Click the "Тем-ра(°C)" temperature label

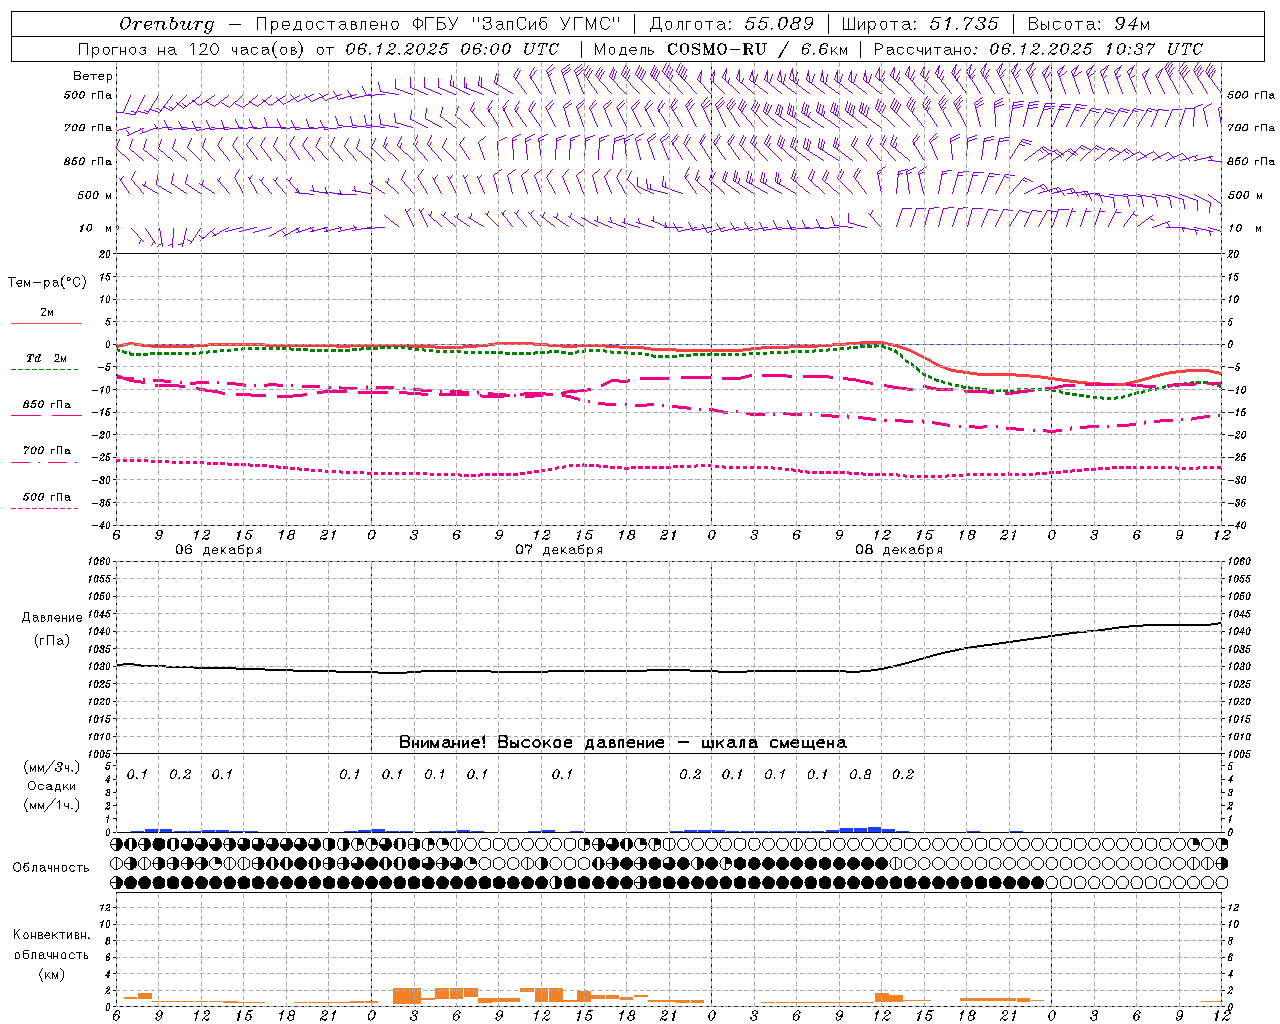[x=47, y=283]
